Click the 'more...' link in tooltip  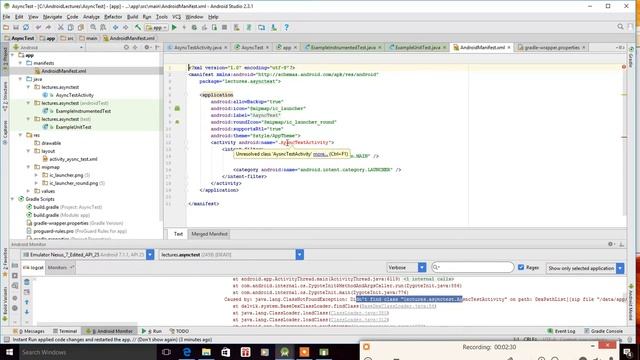click(x=320, y=154)
